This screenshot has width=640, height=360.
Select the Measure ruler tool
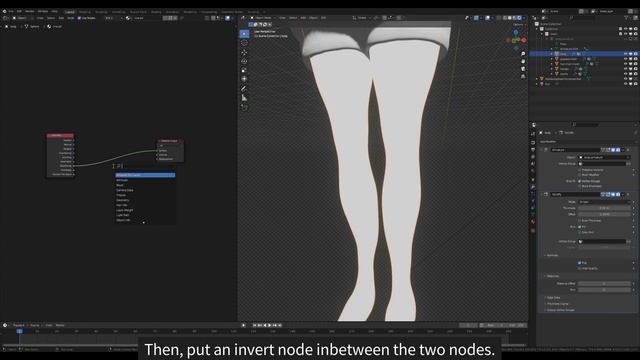click(244, 98)
